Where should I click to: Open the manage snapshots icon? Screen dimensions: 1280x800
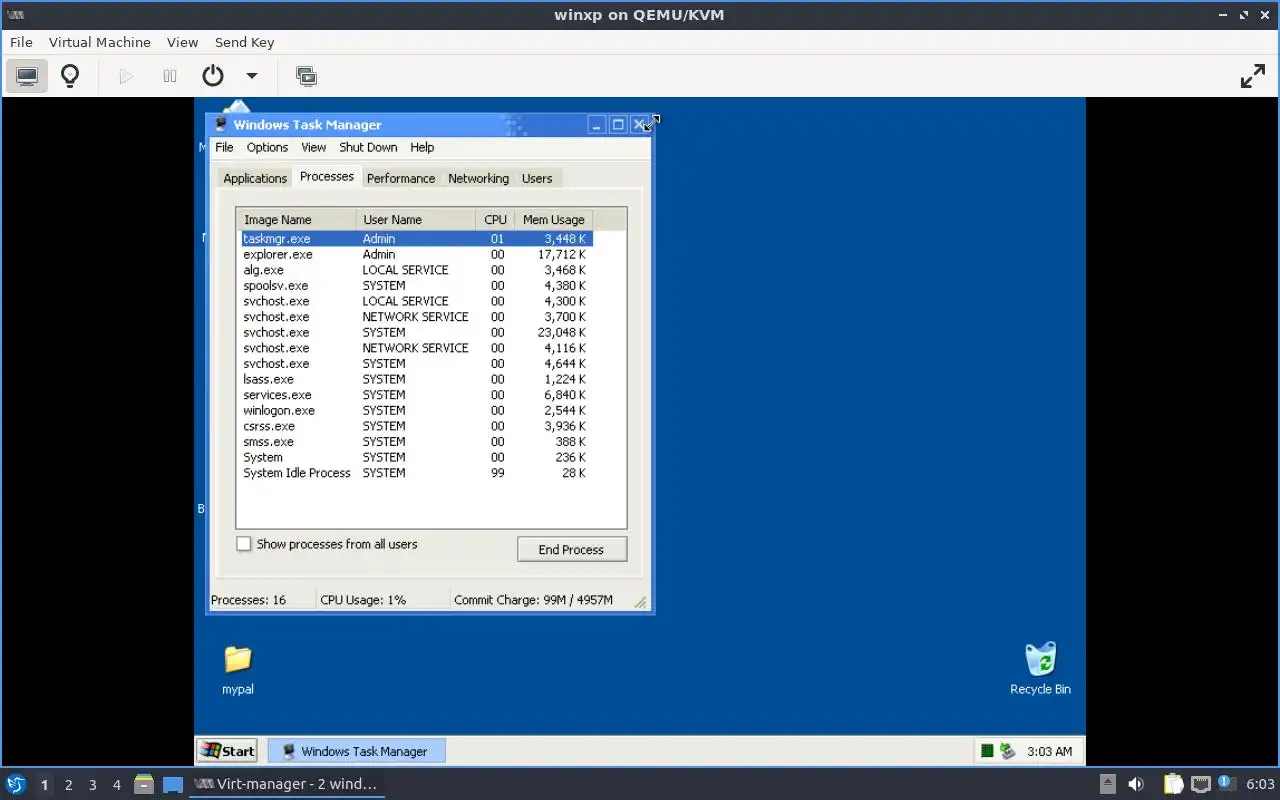[x=306, y=76]
